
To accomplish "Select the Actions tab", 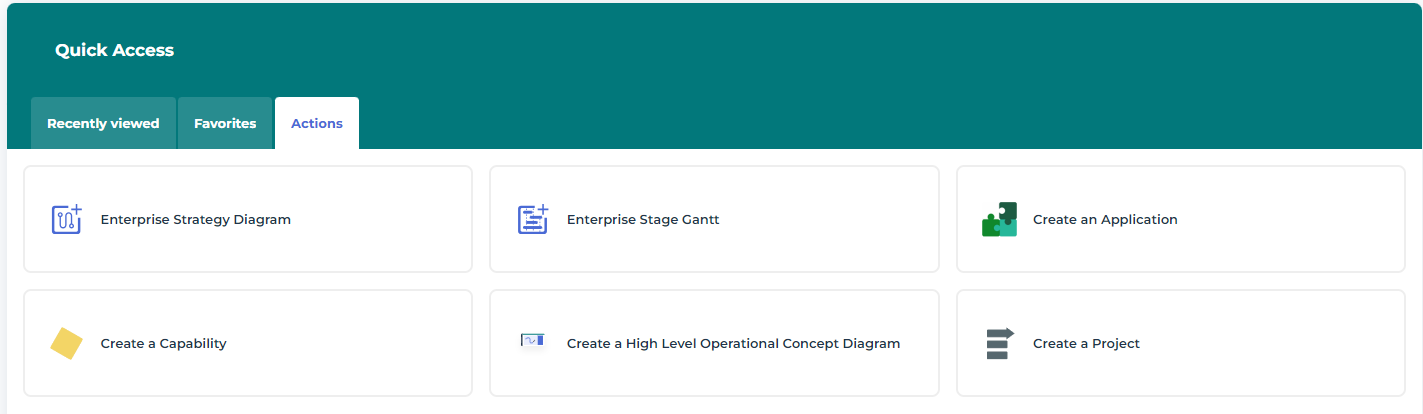I will coord(317,124).
